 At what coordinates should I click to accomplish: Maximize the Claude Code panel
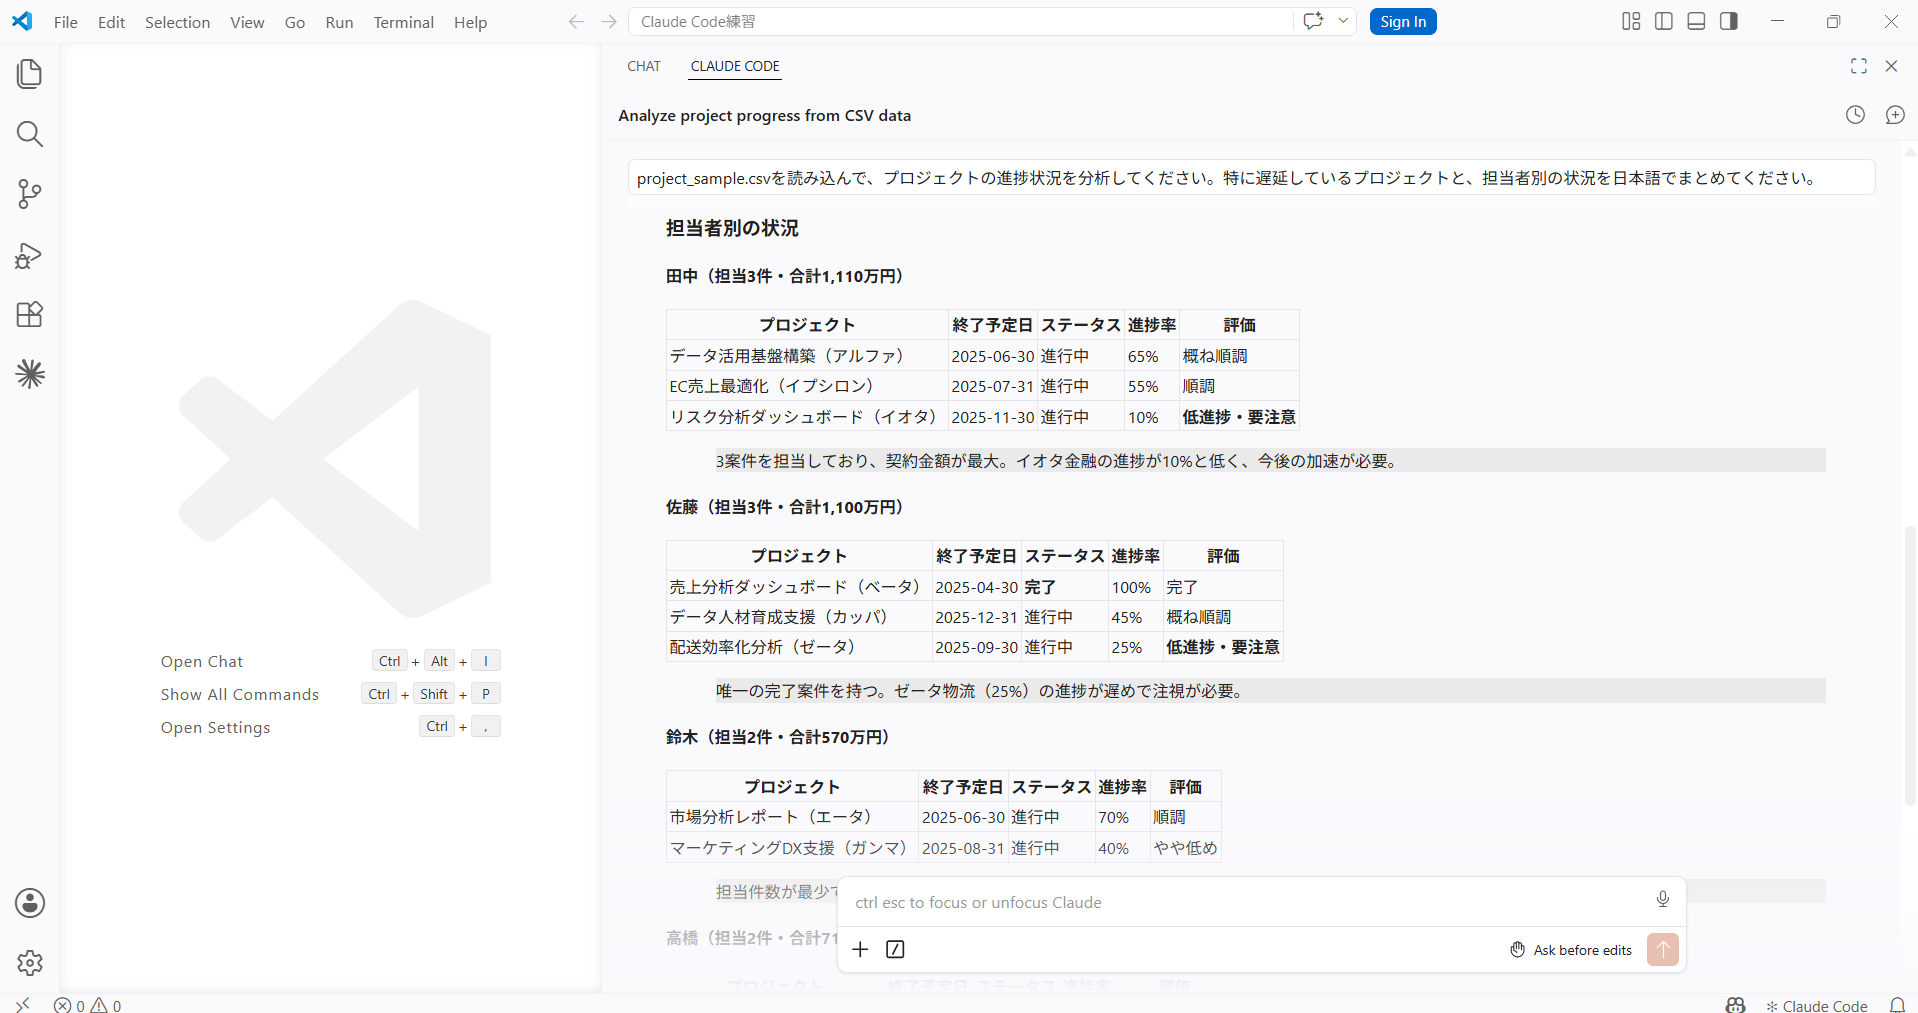click(1859, 66)
